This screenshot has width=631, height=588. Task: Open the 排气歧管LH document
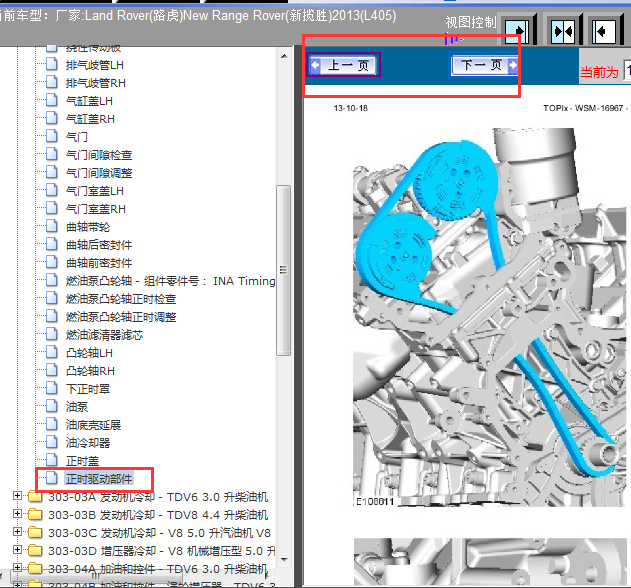pos(95,65)
